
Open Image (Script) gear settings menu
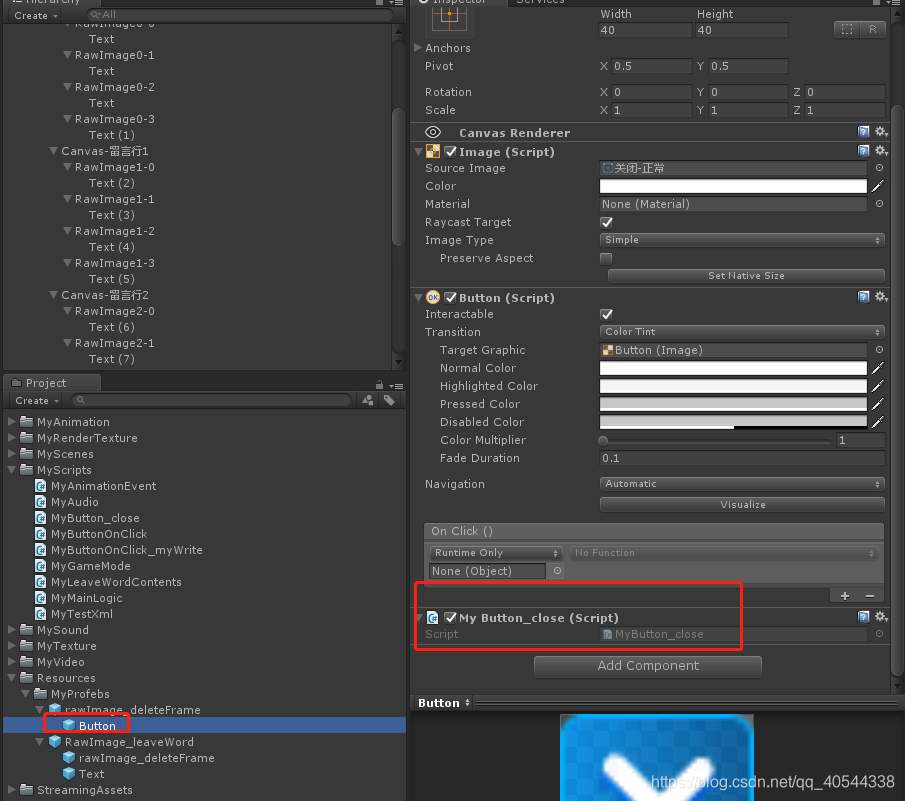click(881, 151)
